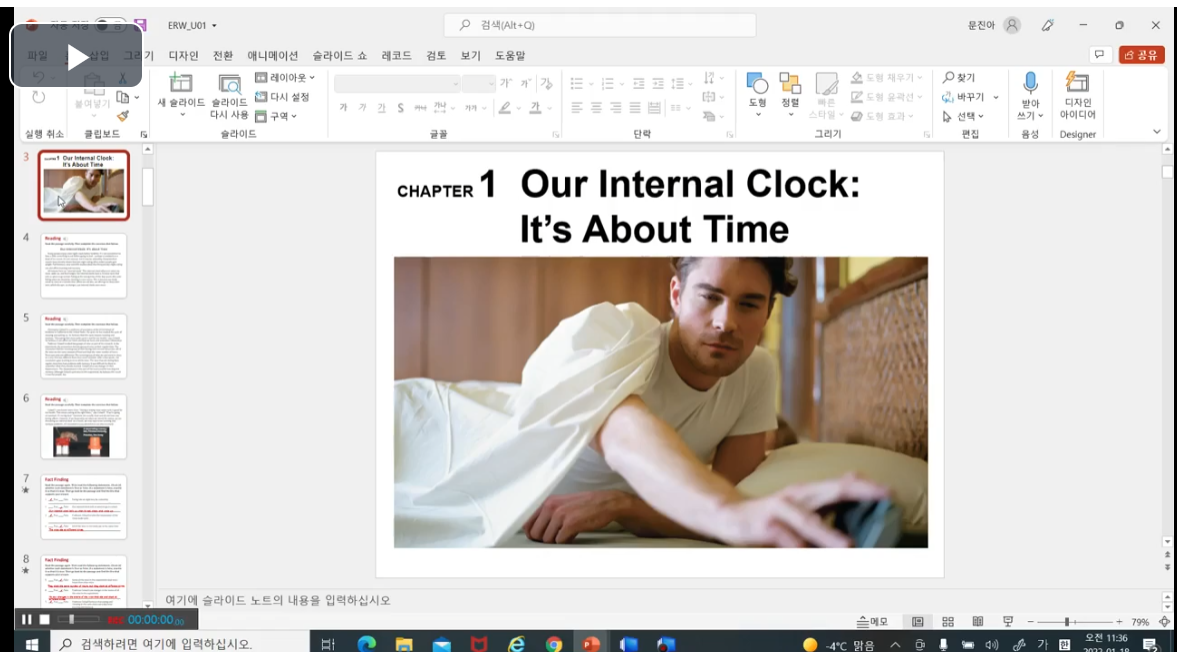Expand the Section (구역) dropdown

[276, 116]
